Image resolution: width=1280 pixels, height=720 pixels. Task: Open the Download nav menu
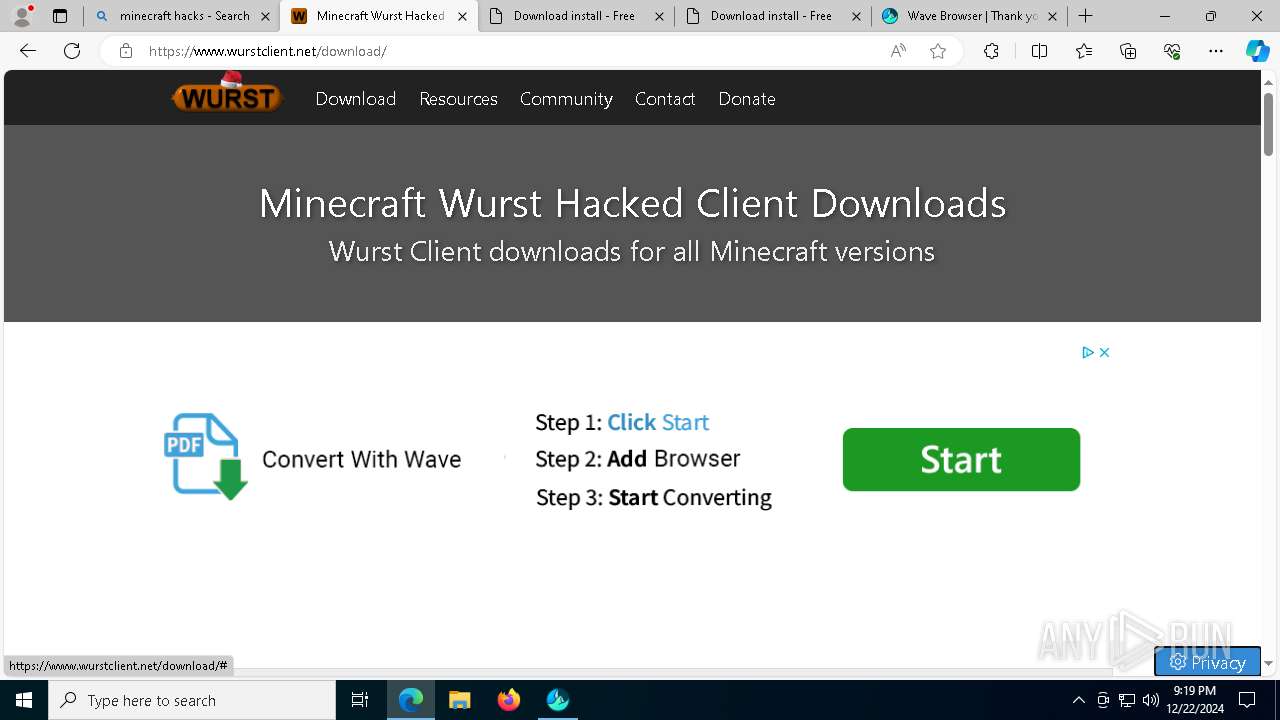point(356,98)
